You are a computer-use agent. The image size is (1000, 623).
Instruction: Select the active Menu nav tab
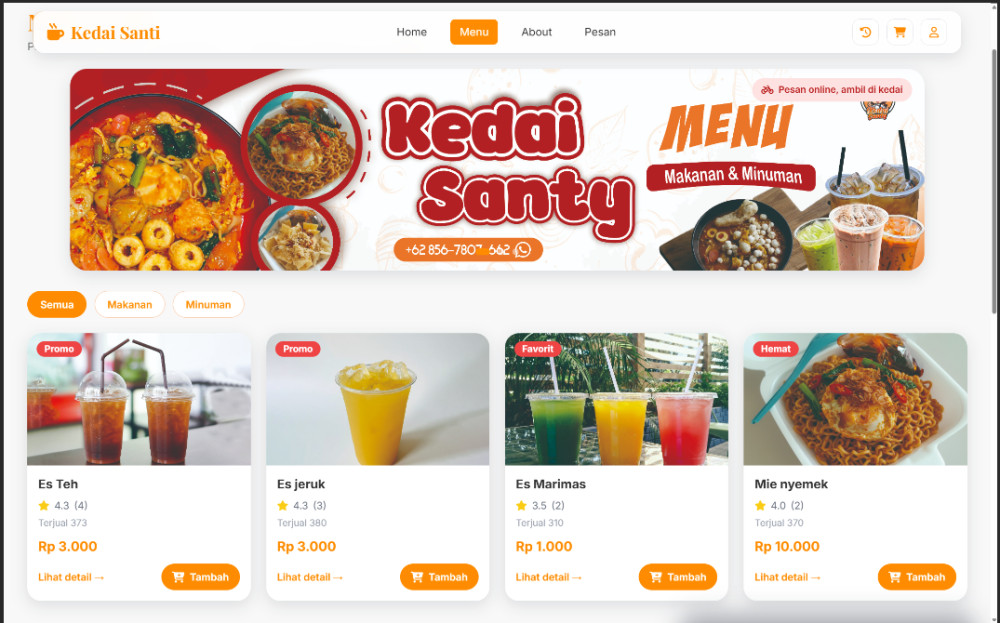474,32
